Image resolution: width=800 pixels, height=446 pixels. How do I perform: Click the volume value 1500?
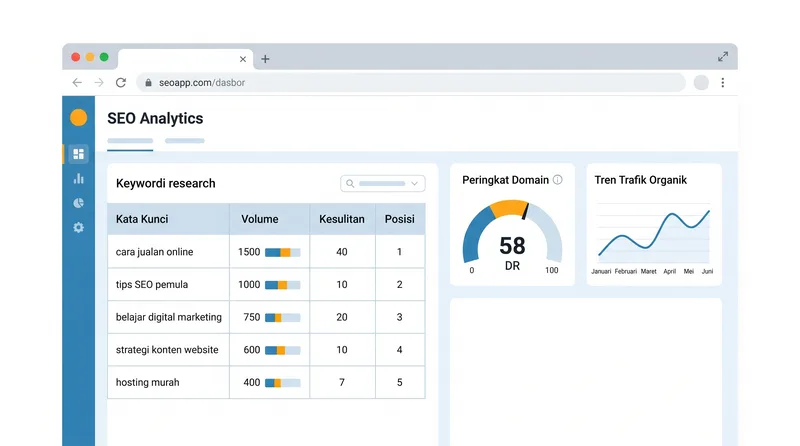click(249, 252)
